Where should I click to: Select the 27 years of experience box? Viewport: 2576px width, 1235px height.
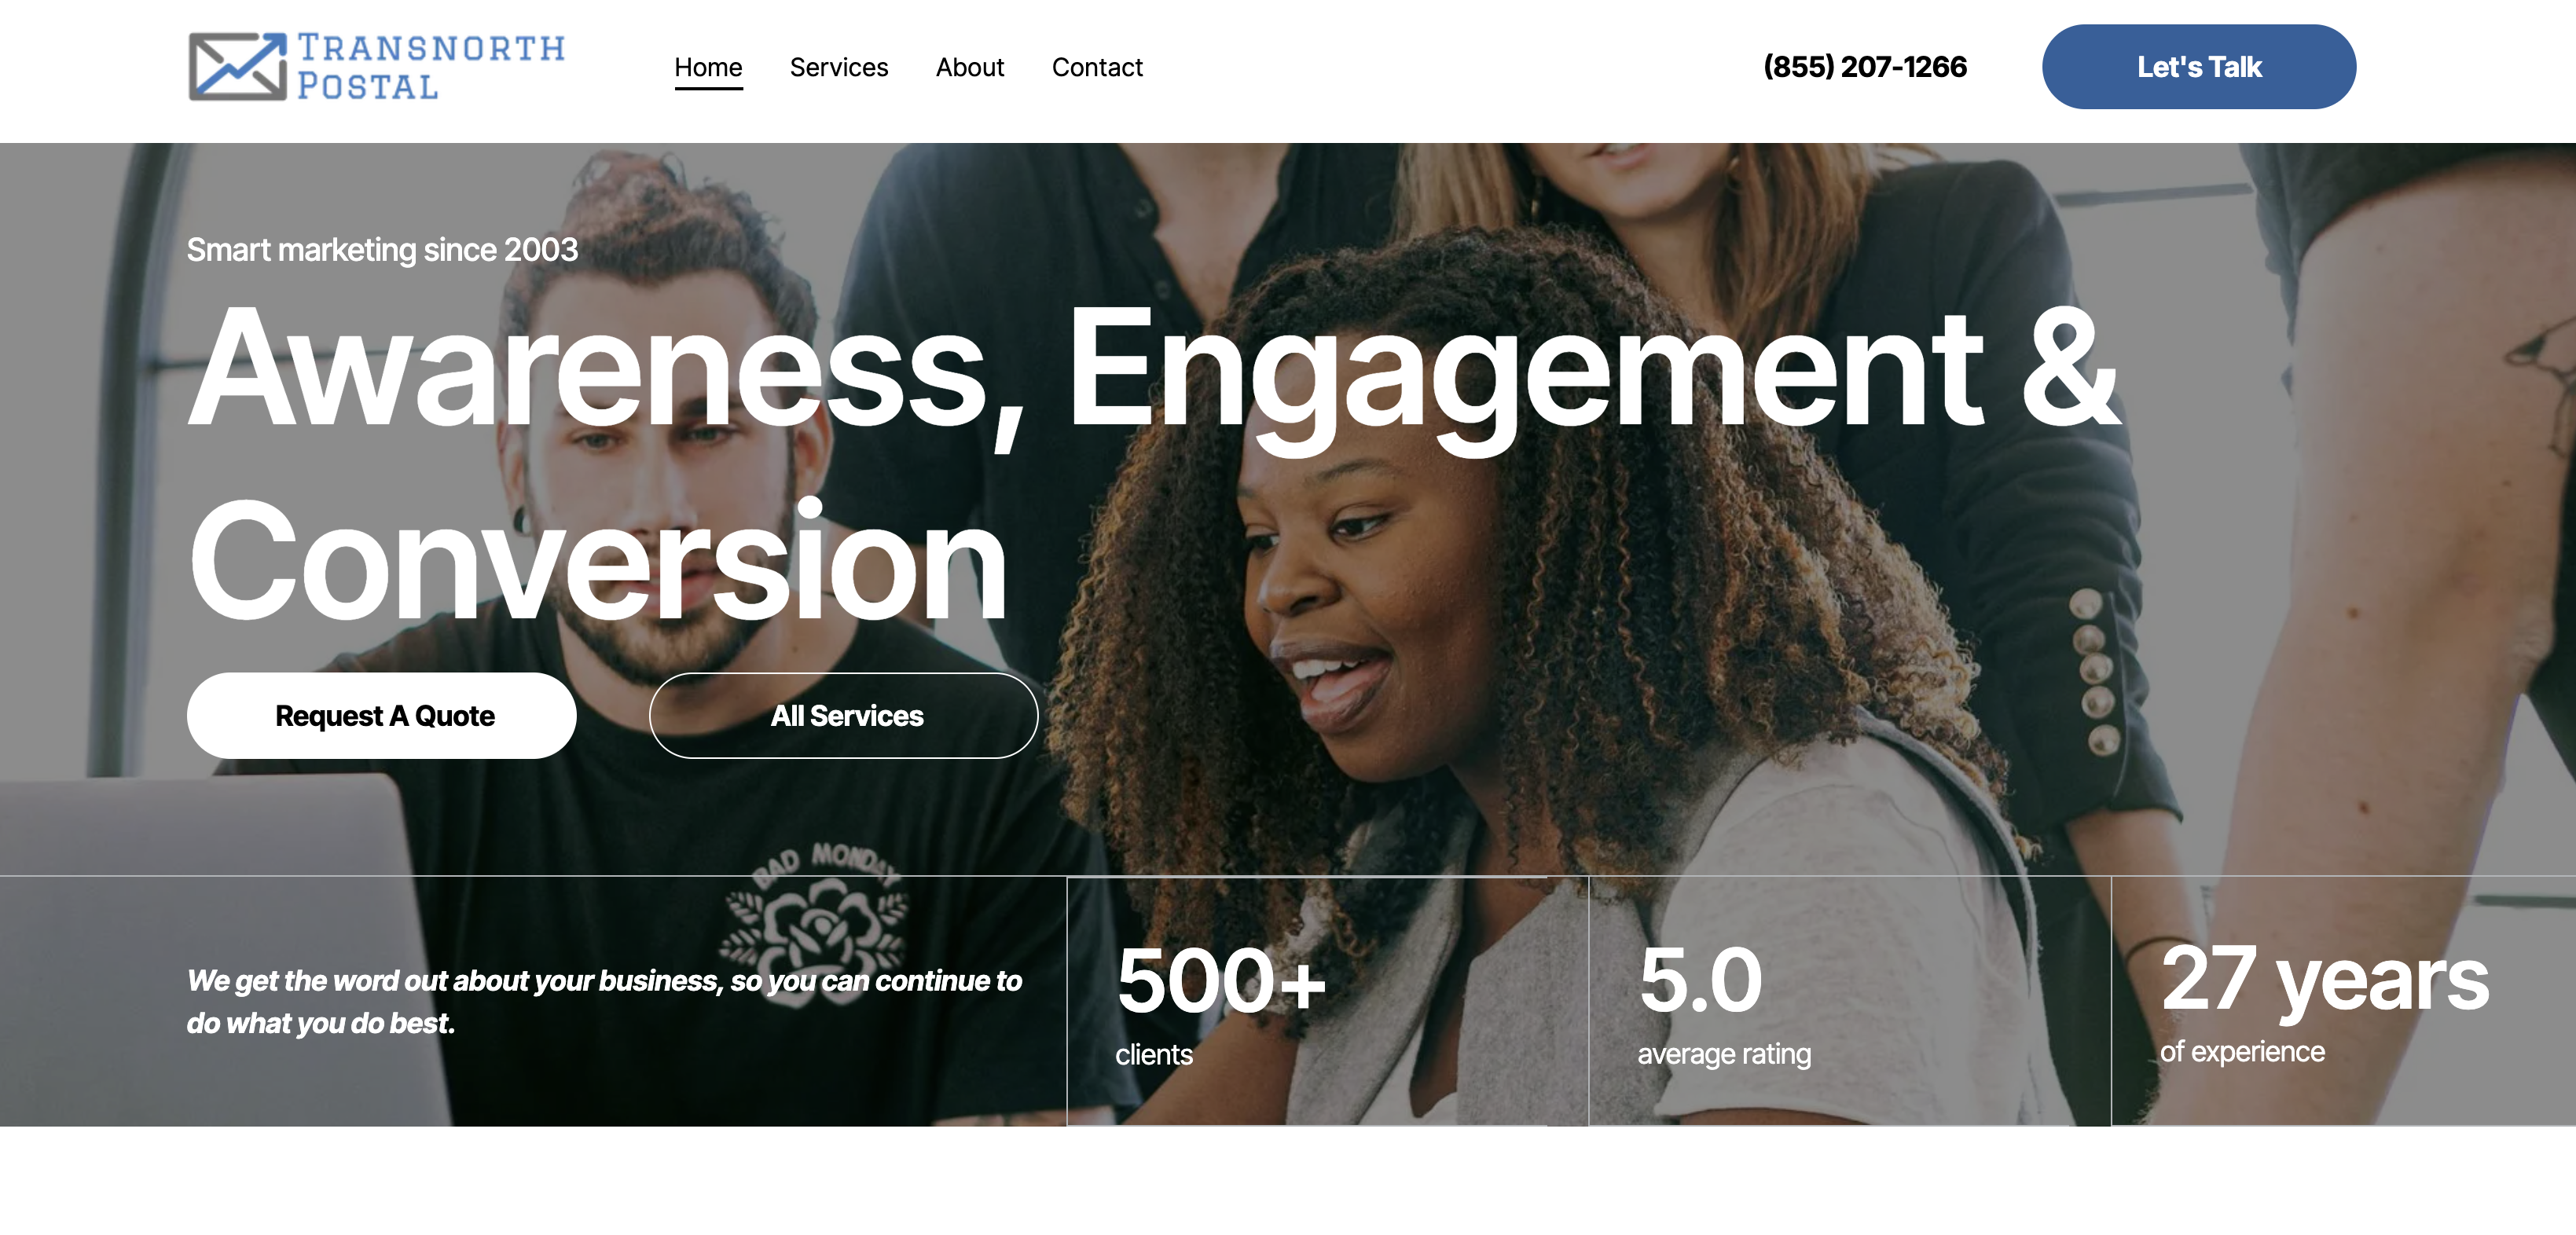click(2343, 1001)
